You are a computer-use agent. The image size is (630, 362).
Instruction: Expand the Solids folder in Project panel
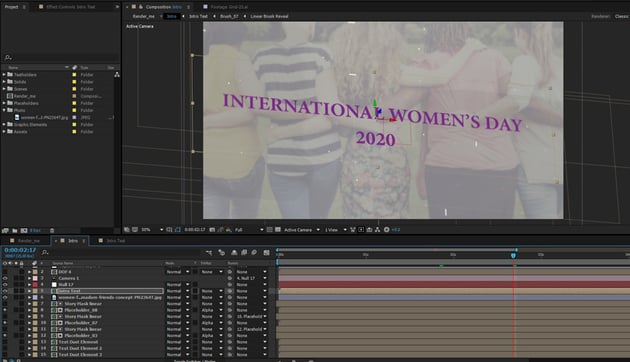pos(4,82)
